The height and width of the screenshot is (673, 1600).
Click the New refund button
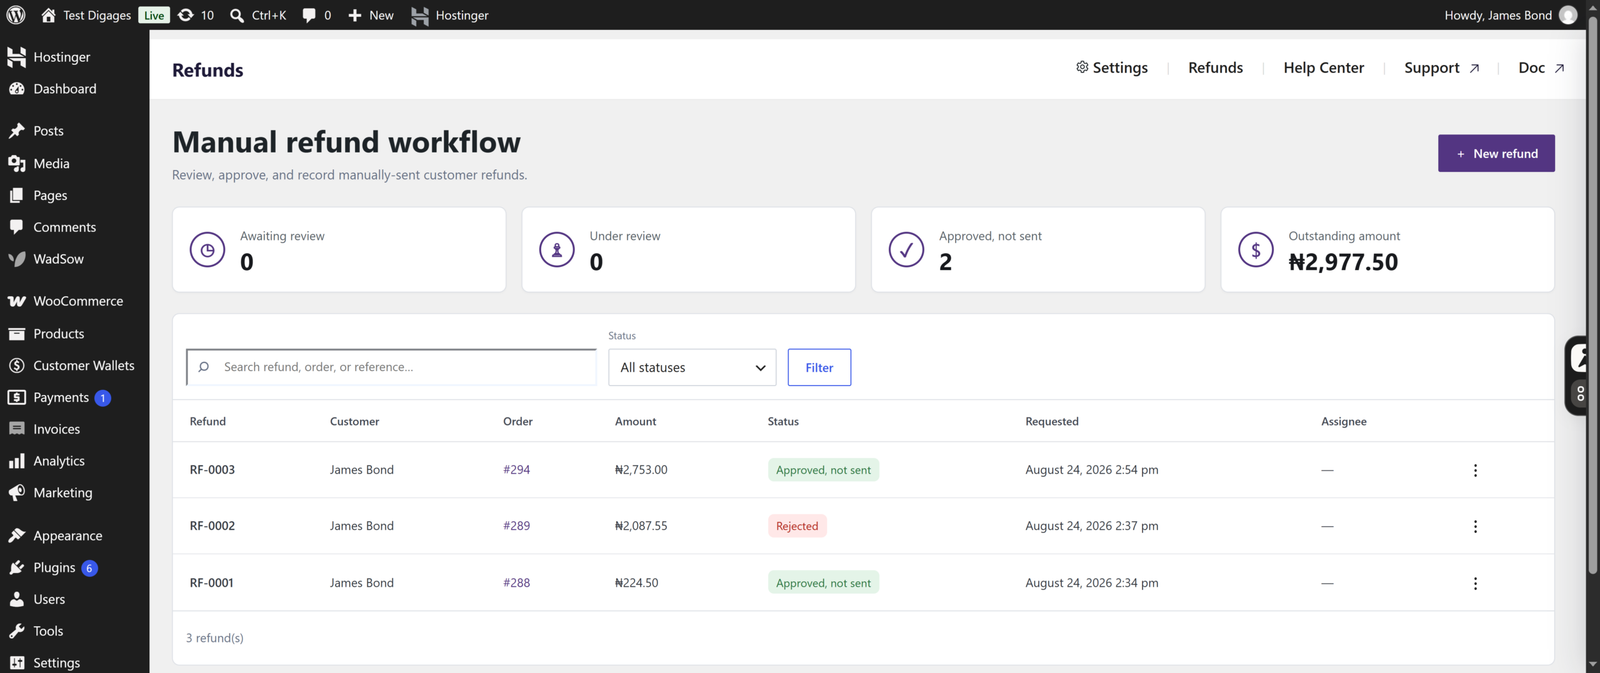tap(1496, 153)
